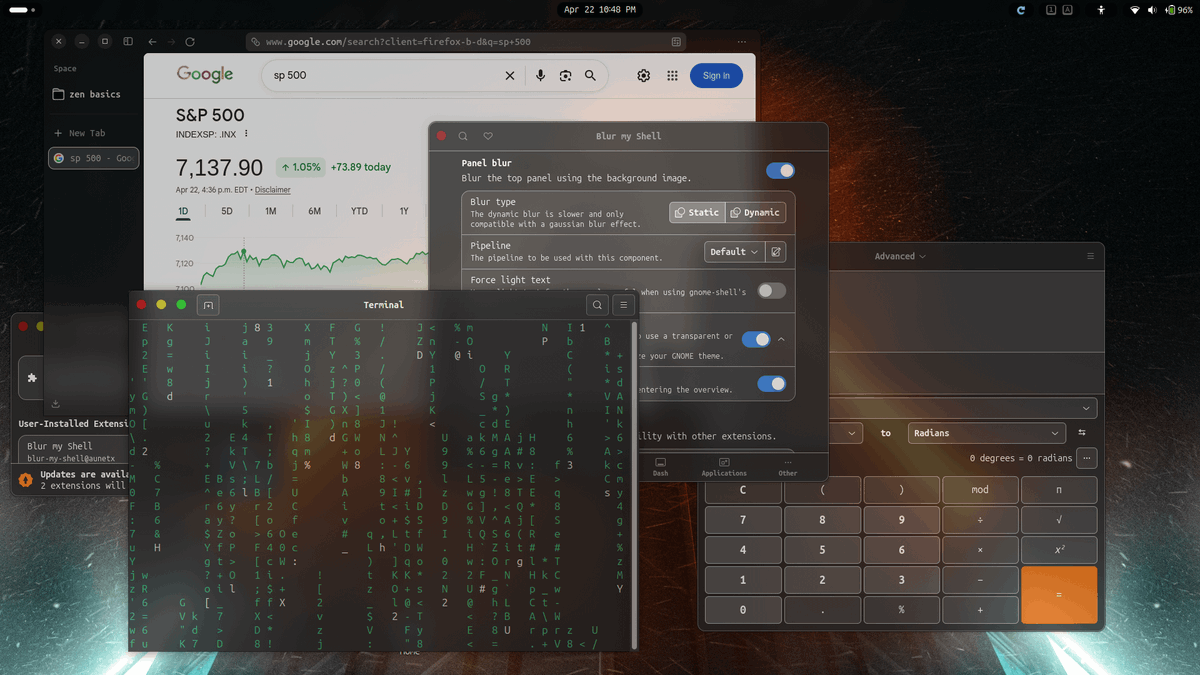The height and width of the screenshot is (675, 1200).
Task: Open new tab button in Terminal
Action: (208, 305)
